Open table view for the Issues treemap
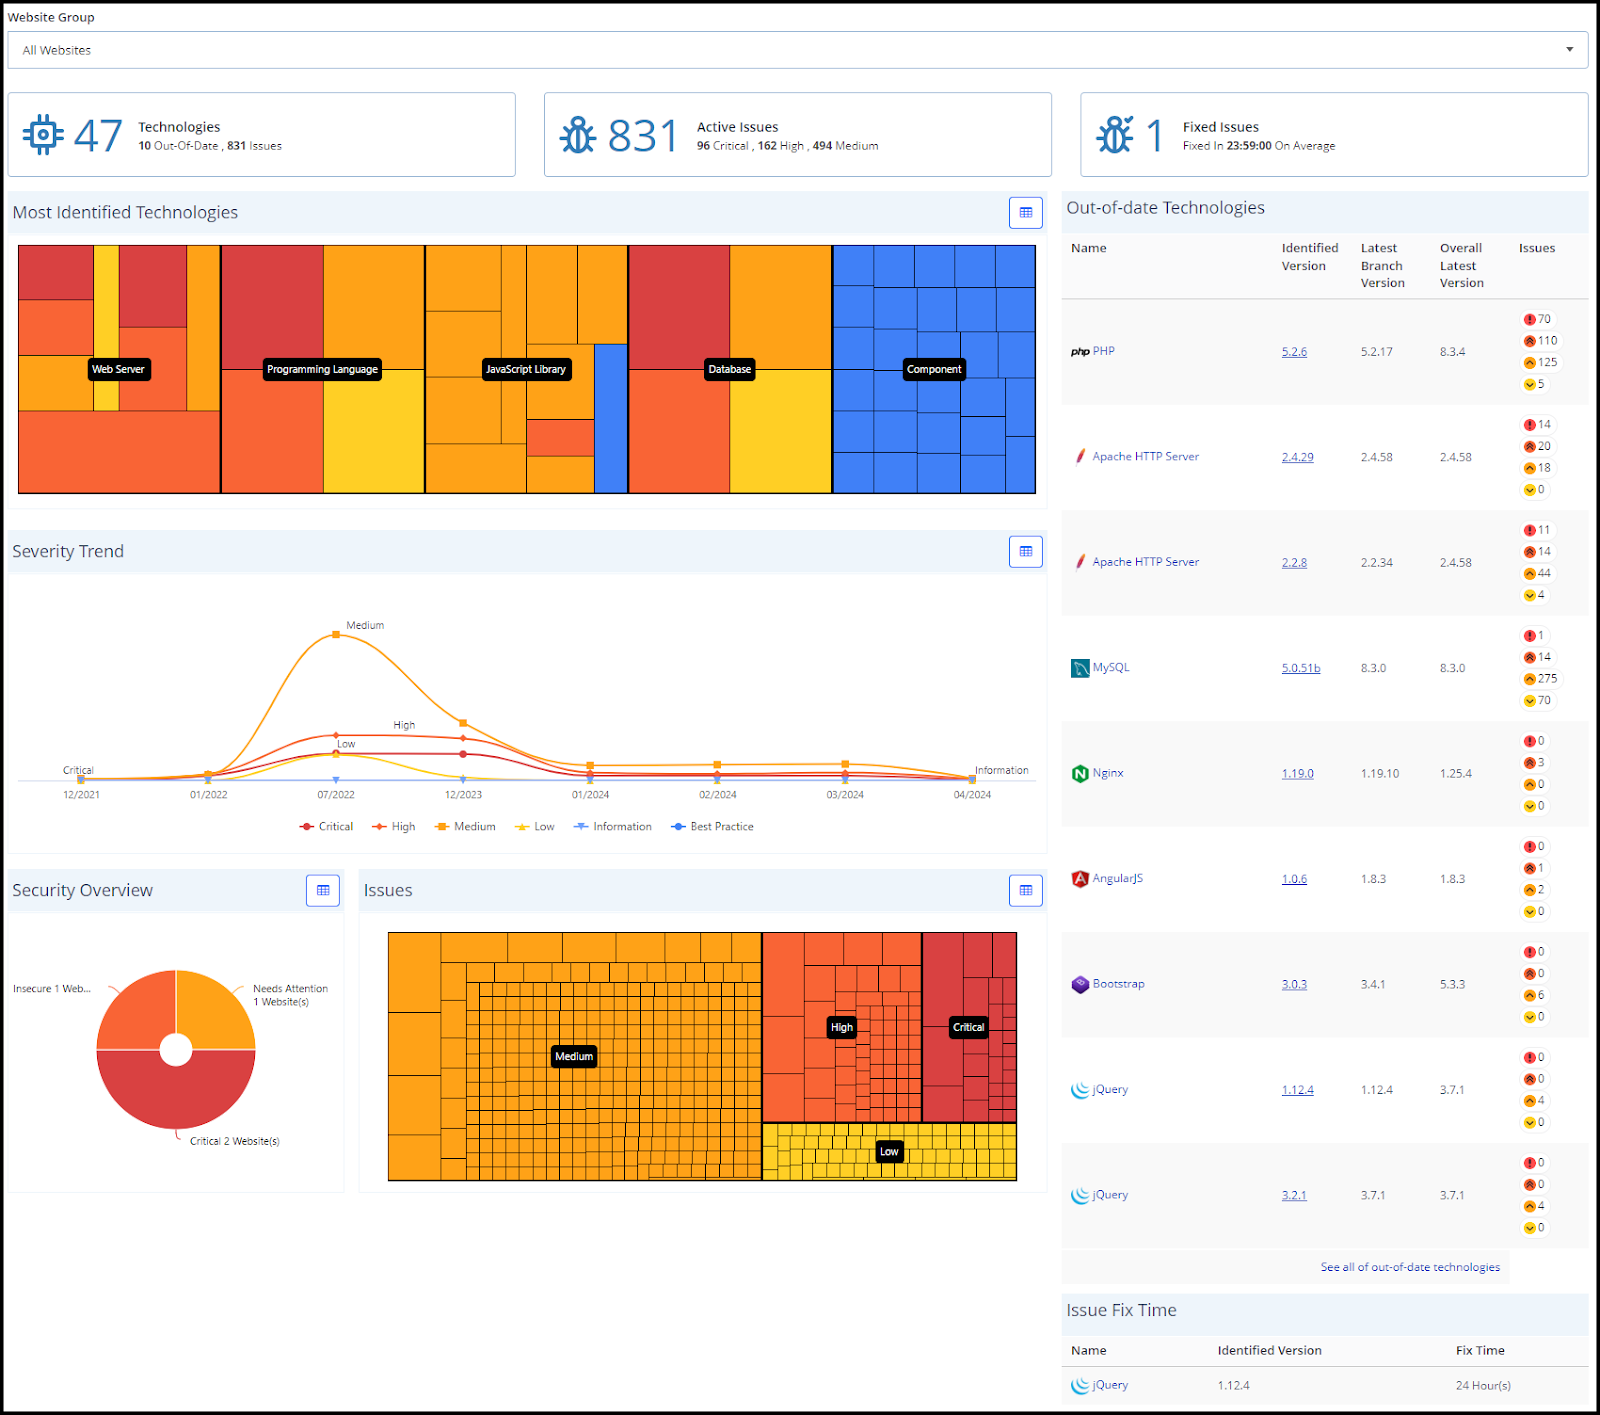The image size is (1600, 1415). (x=1025, y=890)
